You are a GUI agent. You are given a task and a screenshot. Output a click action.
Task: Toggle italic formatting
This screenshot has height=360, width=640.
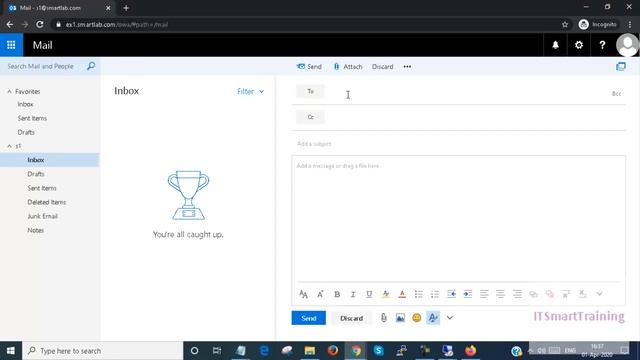point(353,294)
